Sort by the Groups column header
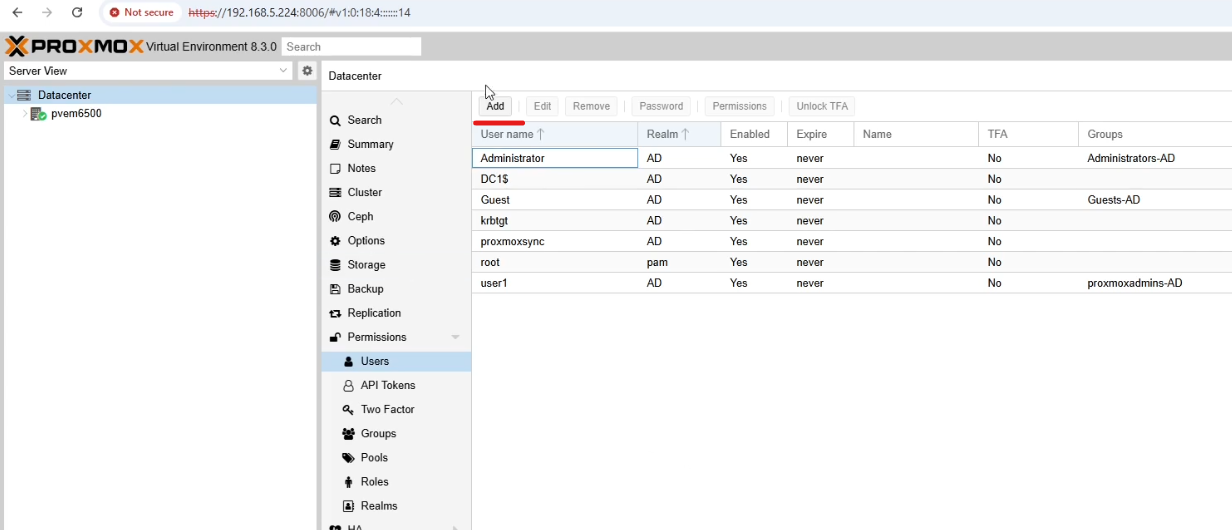The width and height of the screenshot is (1232, 530). click(1155, 134)
